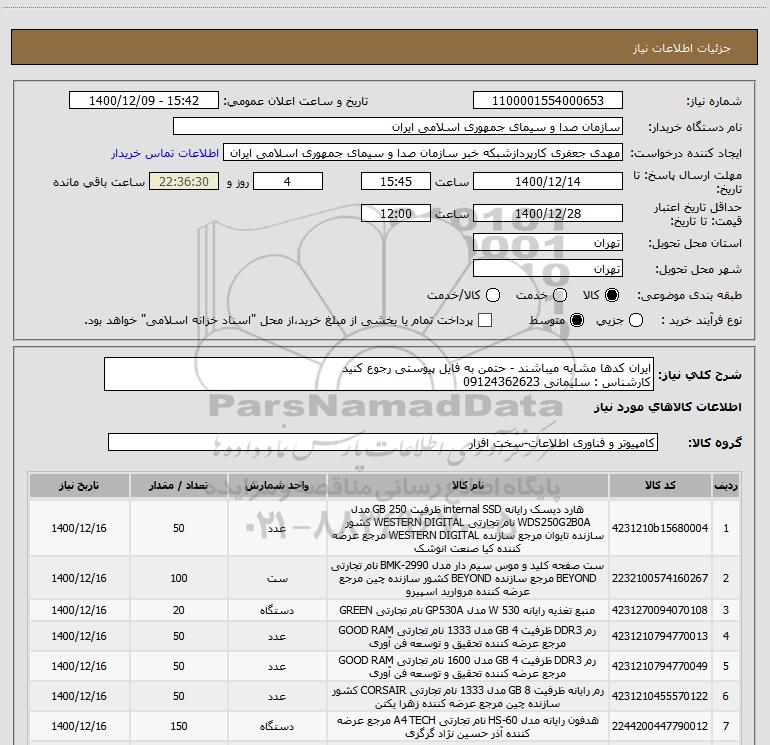The width and height of the screenshot is (770, 745).
Task: Click the CORSAIR 8 GB RAM item name
Action: coord(468,696)
